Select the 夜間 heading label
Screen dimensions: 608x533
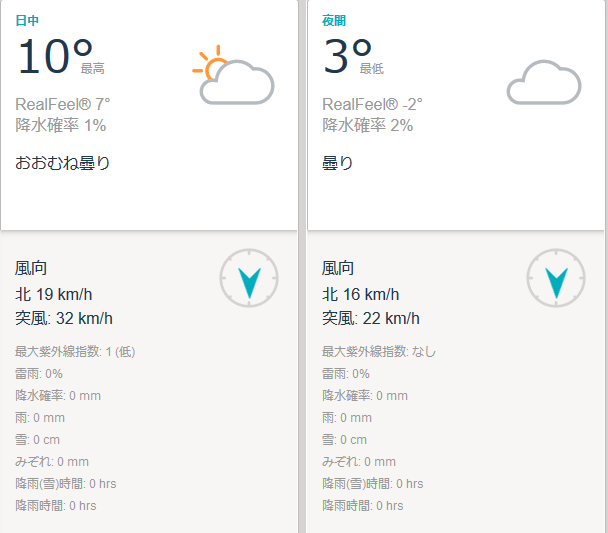334,20
